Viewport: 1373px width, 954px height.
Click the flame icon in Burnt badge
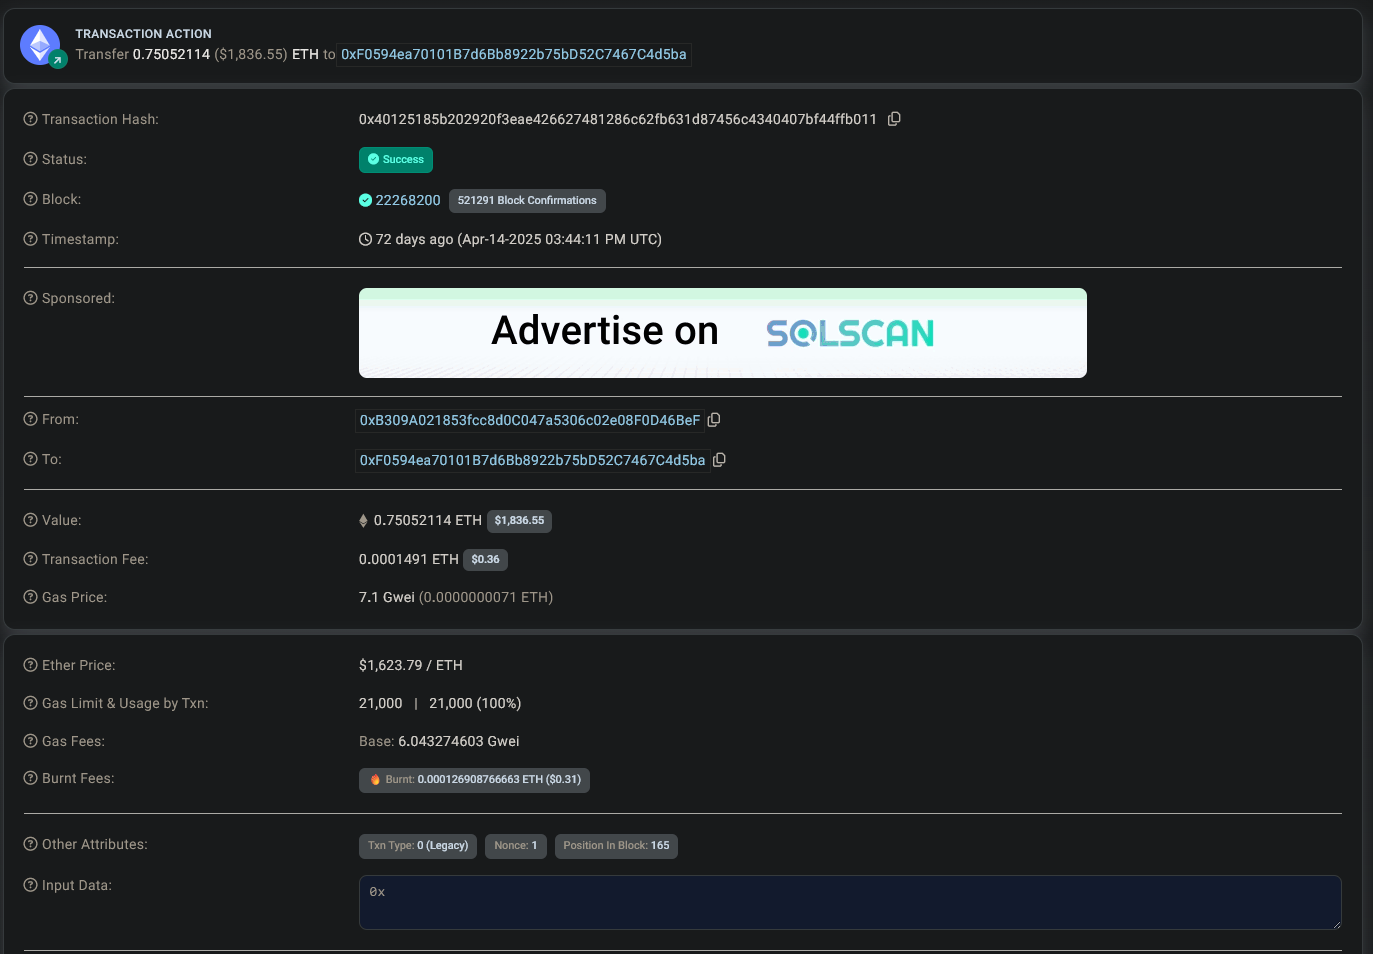375,780
